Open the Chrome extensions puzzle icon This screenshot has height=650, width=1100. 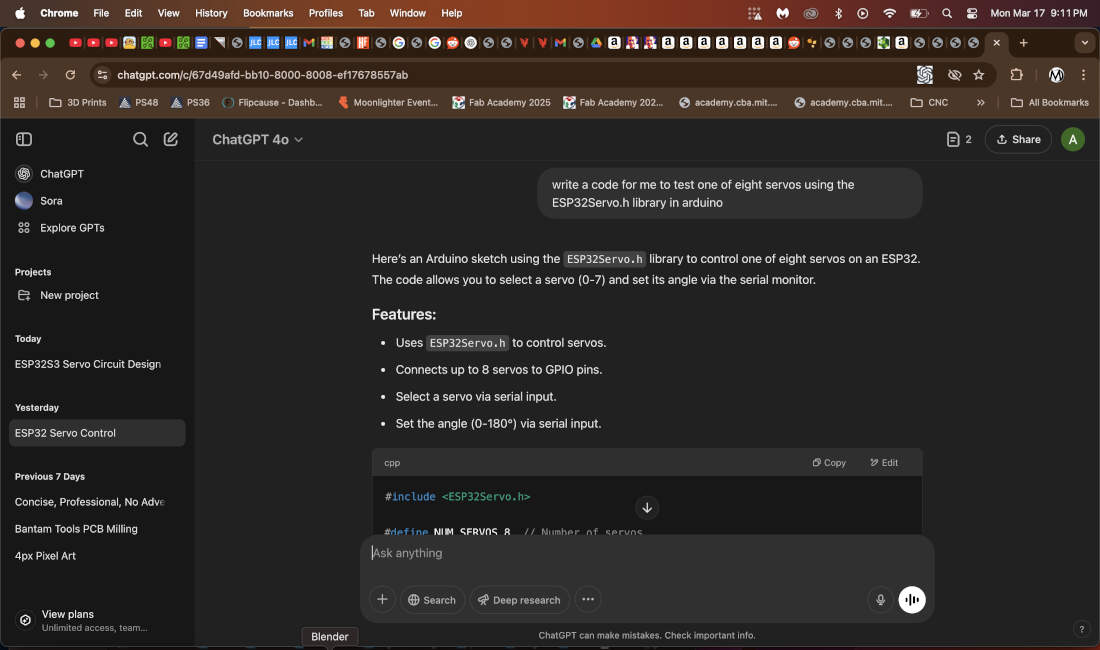pyautogui.click(x=1017, y=75)
